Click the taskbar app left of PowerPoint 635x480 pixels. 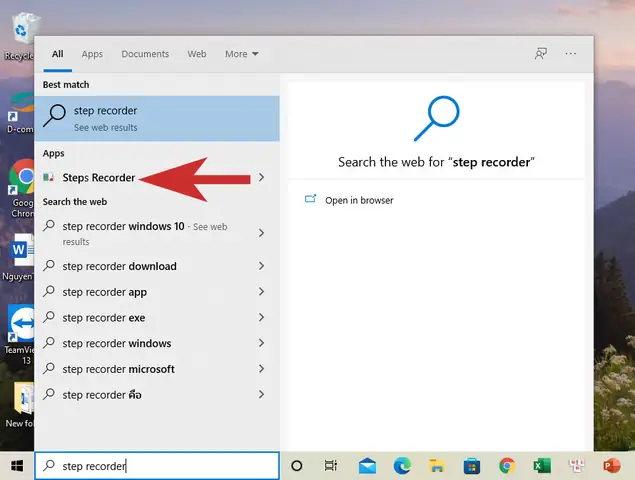(577, 466)
